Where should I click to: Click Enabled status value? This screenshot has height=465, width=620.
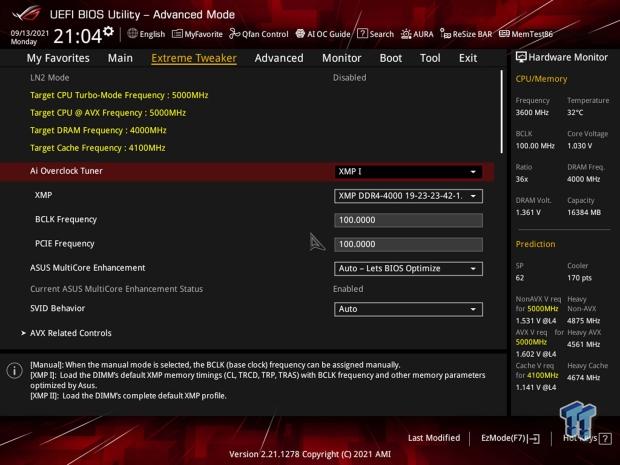pos(348,289)
